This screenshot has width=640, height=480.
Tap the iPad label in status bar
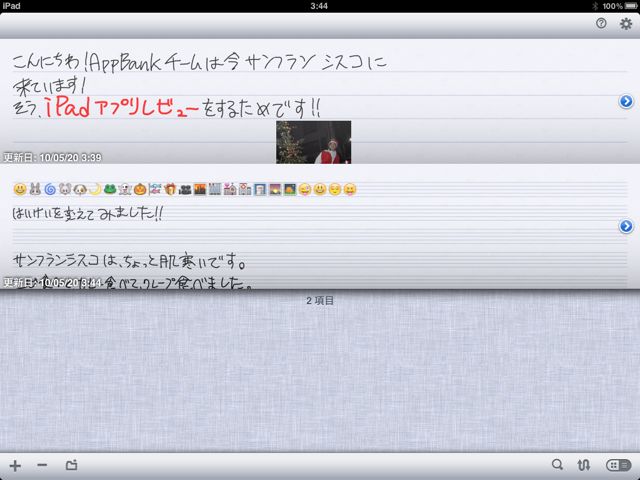point(11,6)
